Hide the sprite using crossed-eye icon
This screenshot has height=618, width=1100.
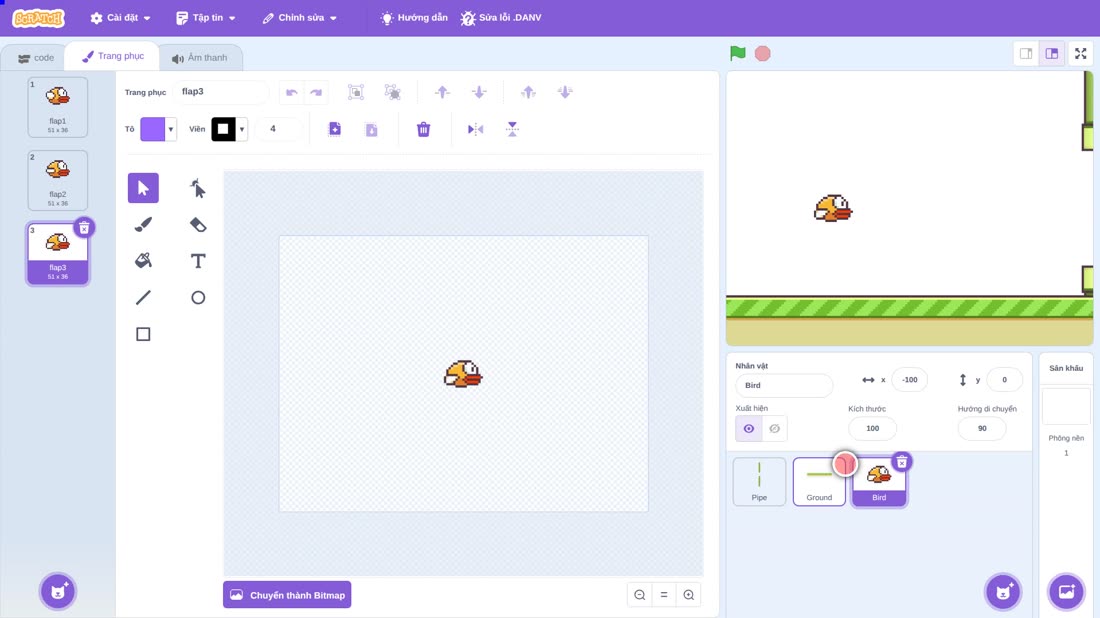click(774, 429)
